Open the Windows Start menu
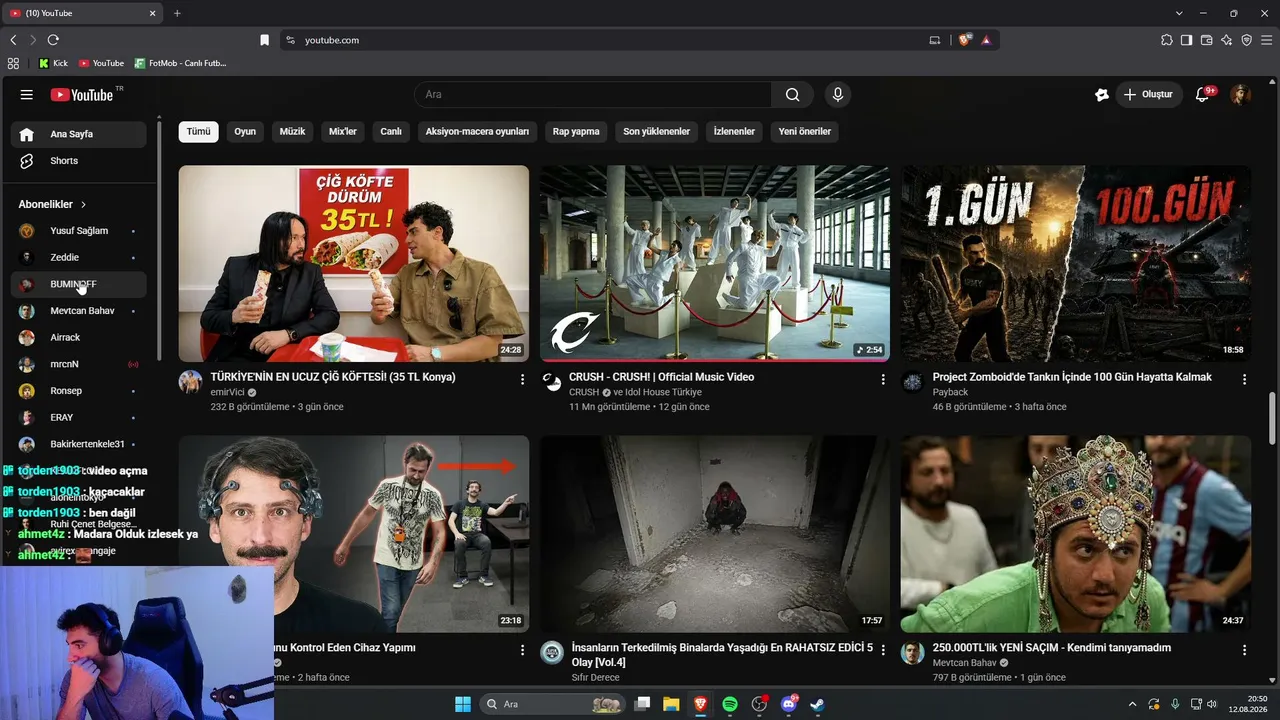The width and height of the screenshot is (1280, 720). (x=463, y=704)
